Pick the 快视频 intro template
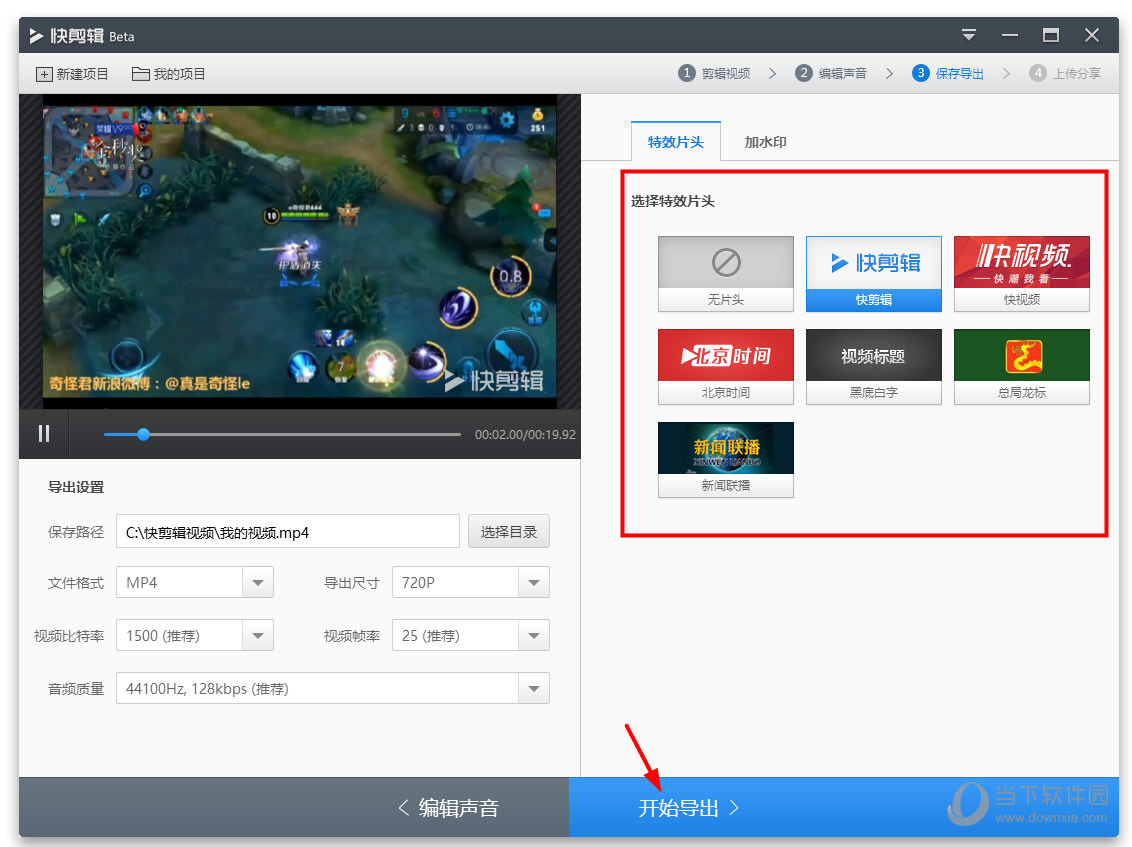1132x847 pixels. point(1021,263)
